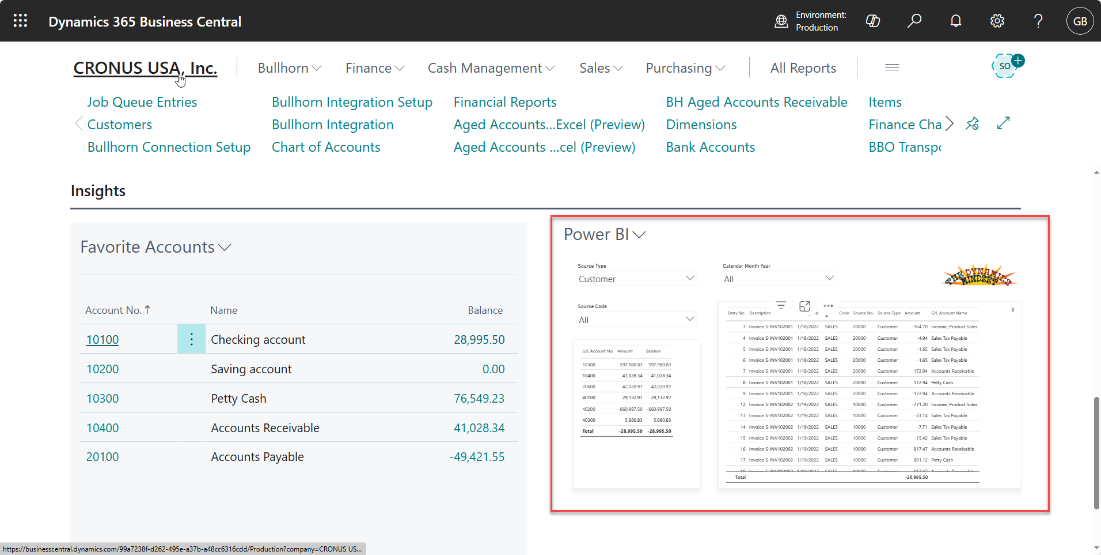
Task: Expand the Purchasing menu
Action: (x=685, y=68)
